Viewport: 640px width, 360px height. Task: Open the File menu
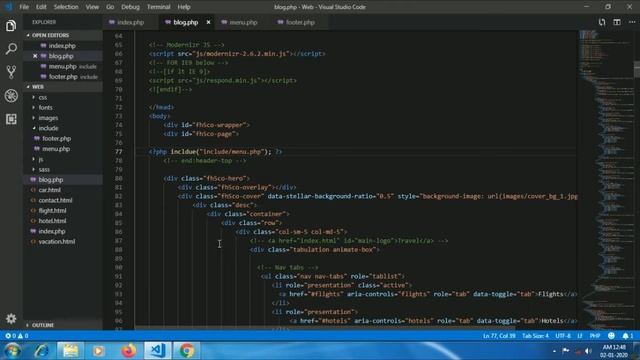pos(24,7)
